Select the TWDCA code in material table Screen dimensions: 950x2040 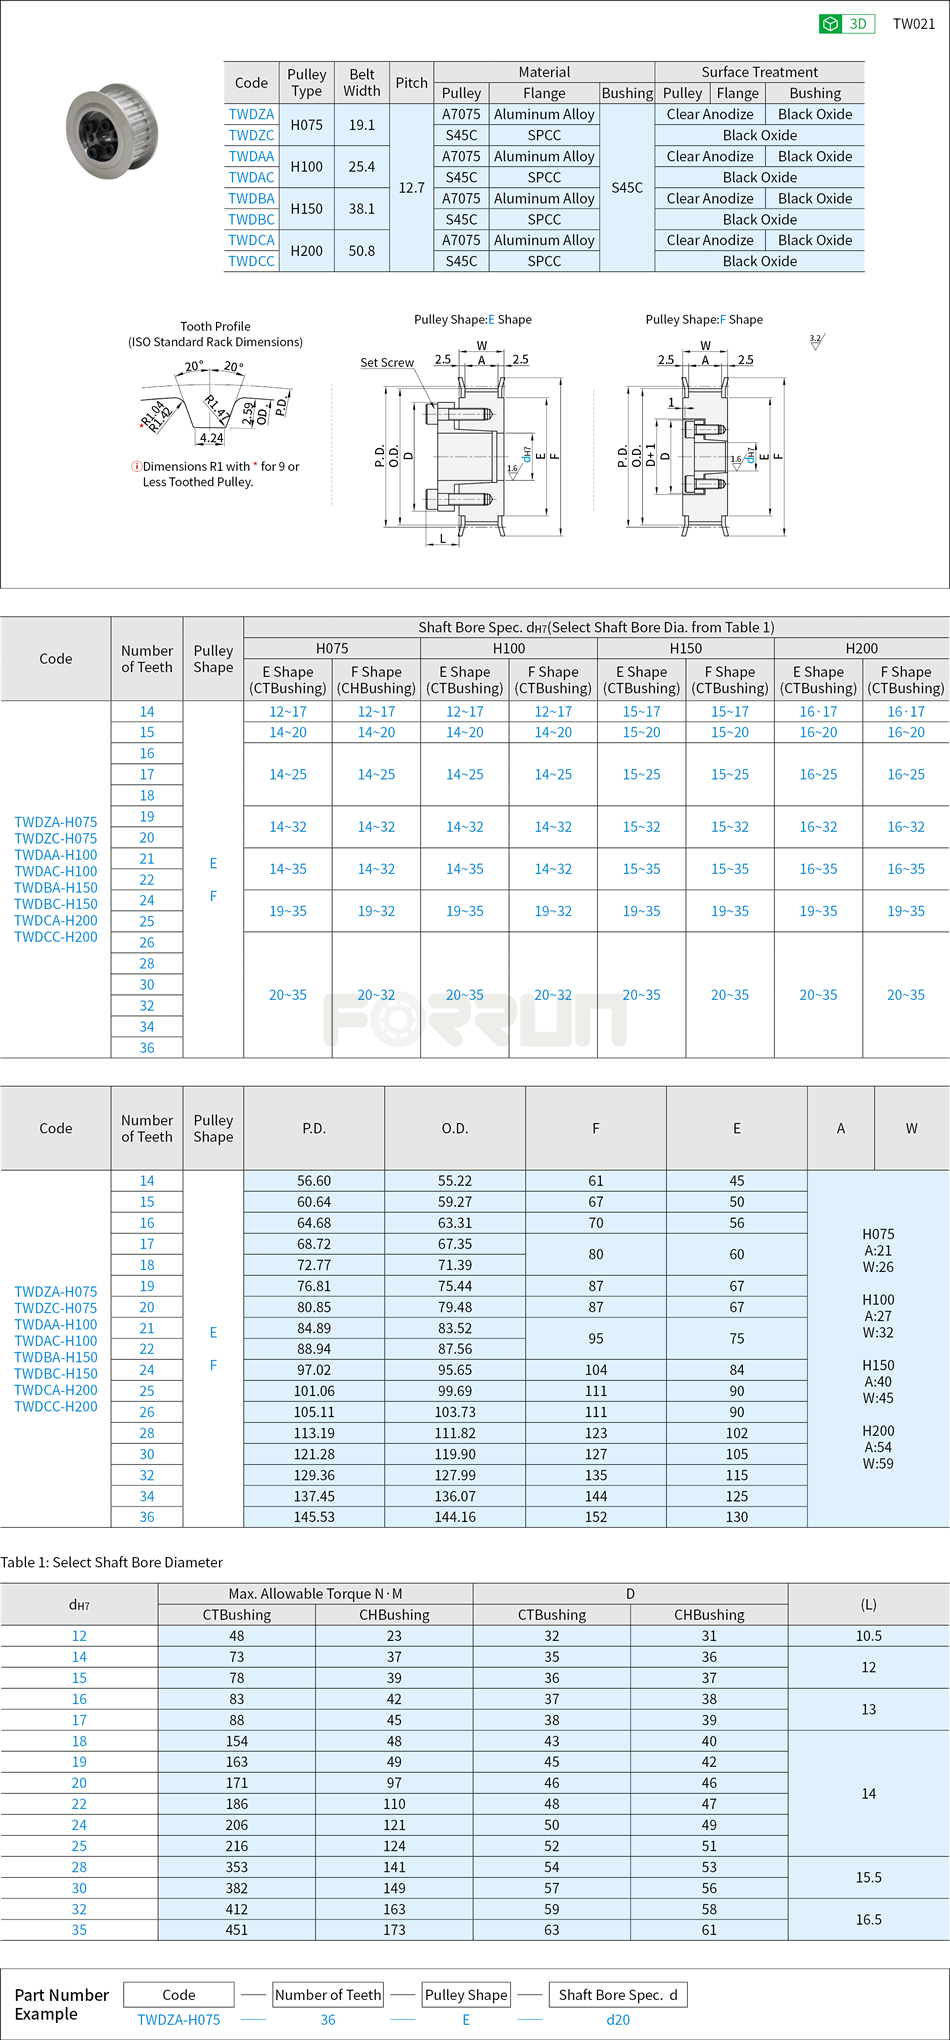[x=251, y=240]
